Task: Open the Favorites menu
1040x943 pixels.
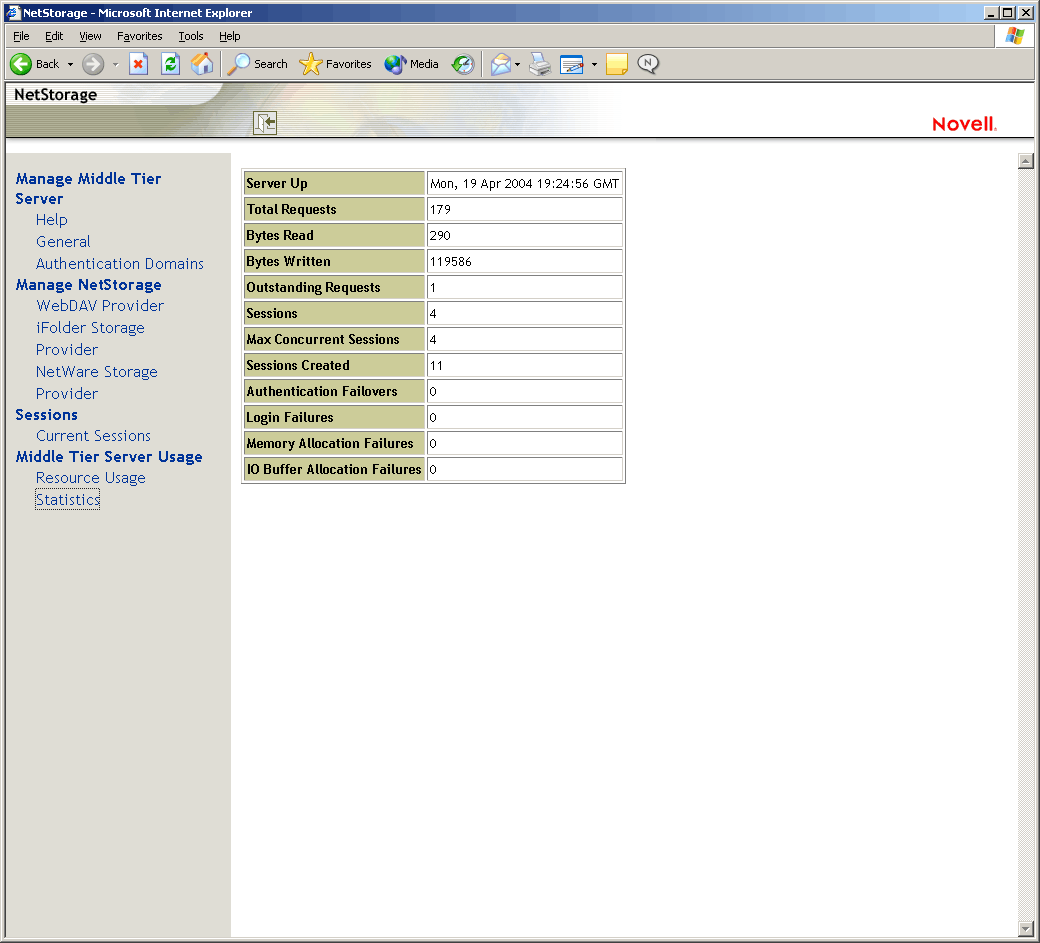Action: click(139, 36)
